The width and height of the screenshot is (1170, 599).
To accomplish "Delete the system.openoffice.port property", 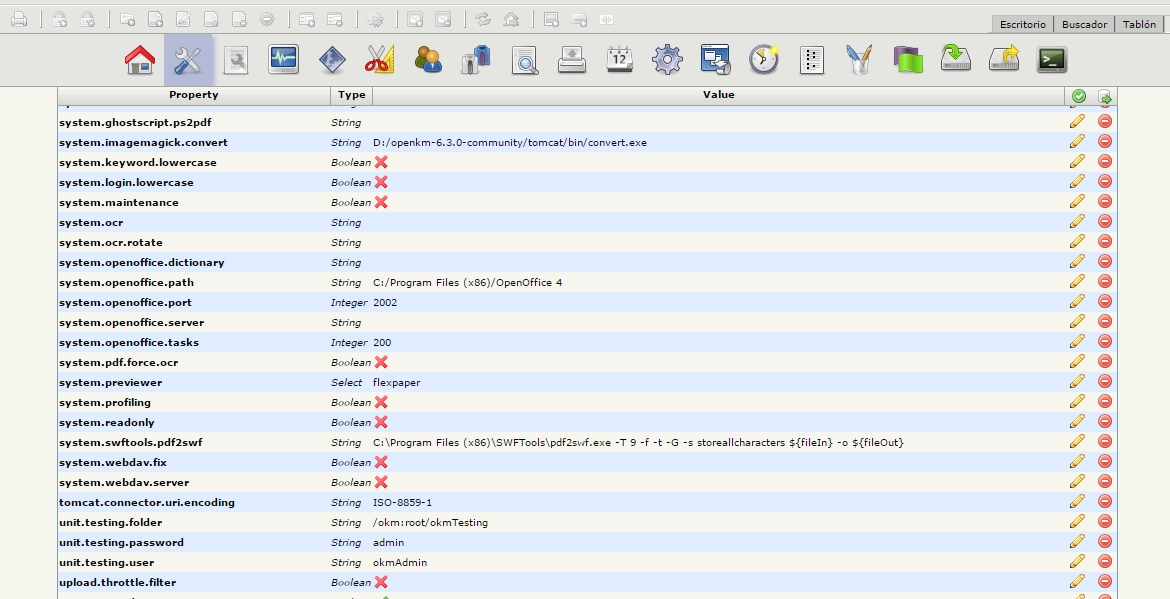I will [x=1105, y=302].
